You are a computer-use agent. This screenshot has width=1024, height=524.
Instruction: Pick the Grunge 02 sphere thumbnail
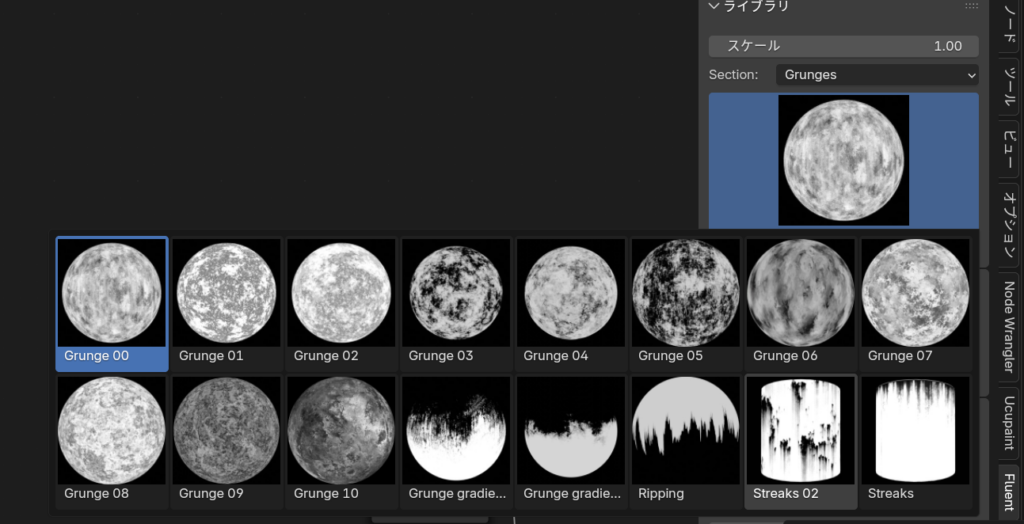pyautogui.click(x=341, y=293)
